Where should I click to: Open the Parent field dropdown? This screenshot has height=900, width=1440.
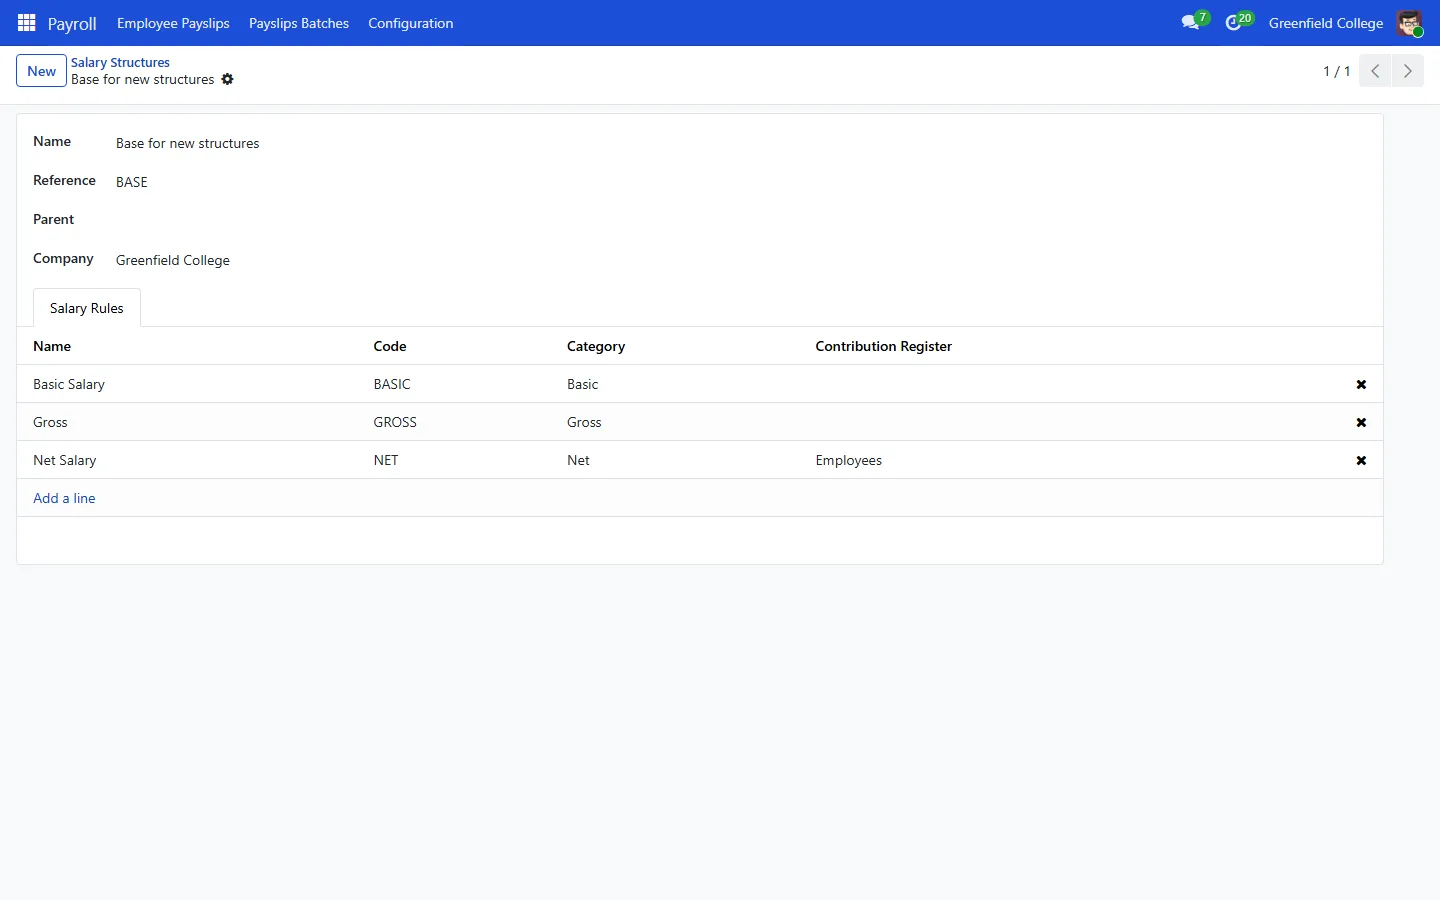tap(741, 220)
